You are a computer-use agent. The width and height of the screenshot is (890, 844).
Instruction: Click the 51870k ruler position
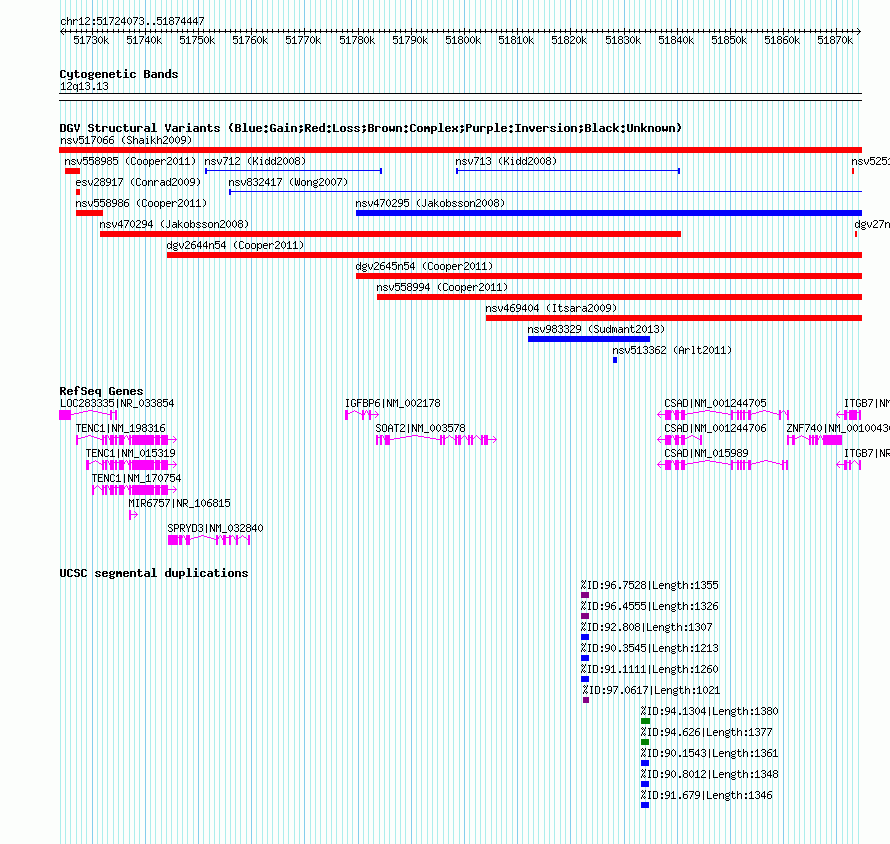tap(835, 40)
